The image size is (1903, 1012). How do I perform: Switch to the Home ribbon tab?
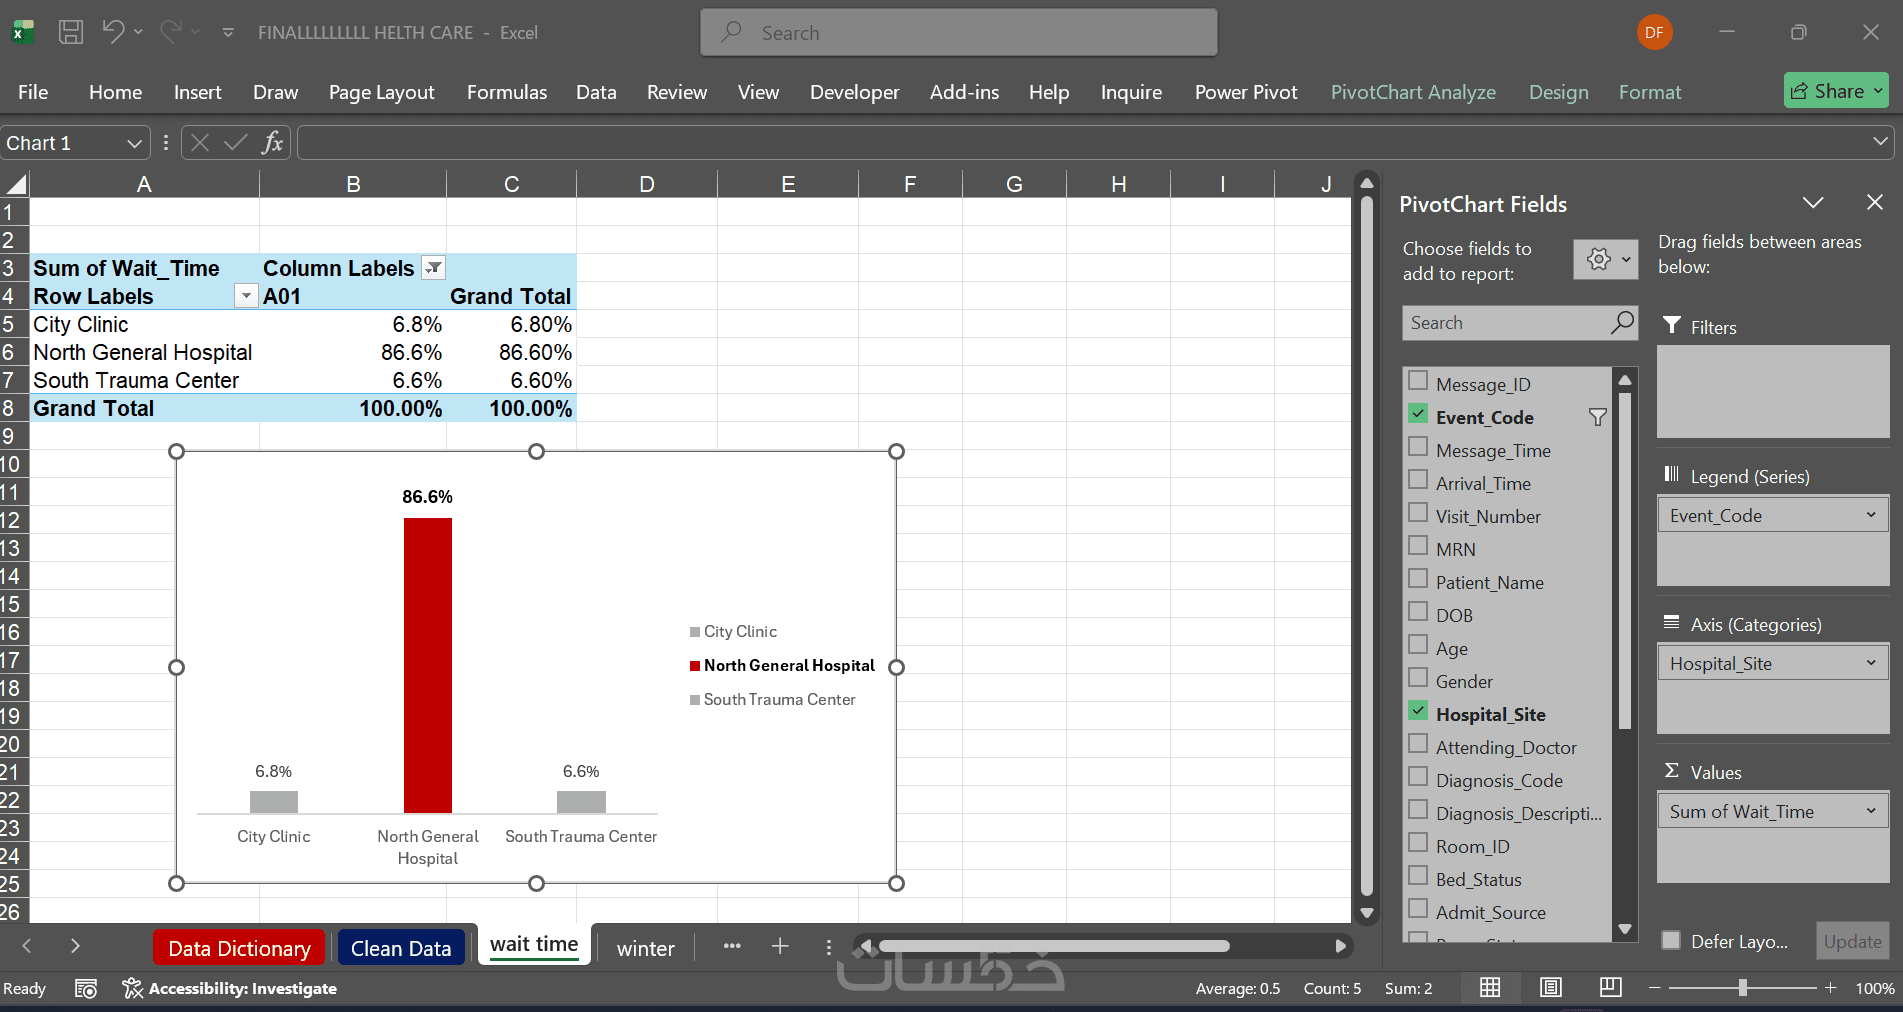(115, 92)
